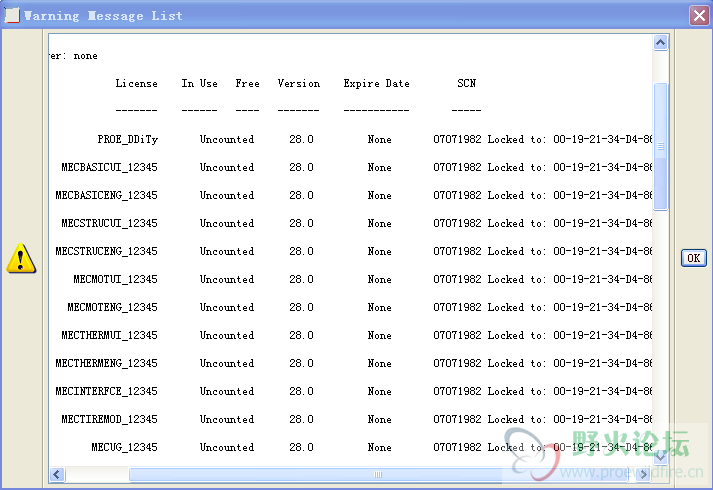This screenshot has height=490, width=713.
Task: Click the vertical scrollbar thumb
Action: tap(660, 146)
